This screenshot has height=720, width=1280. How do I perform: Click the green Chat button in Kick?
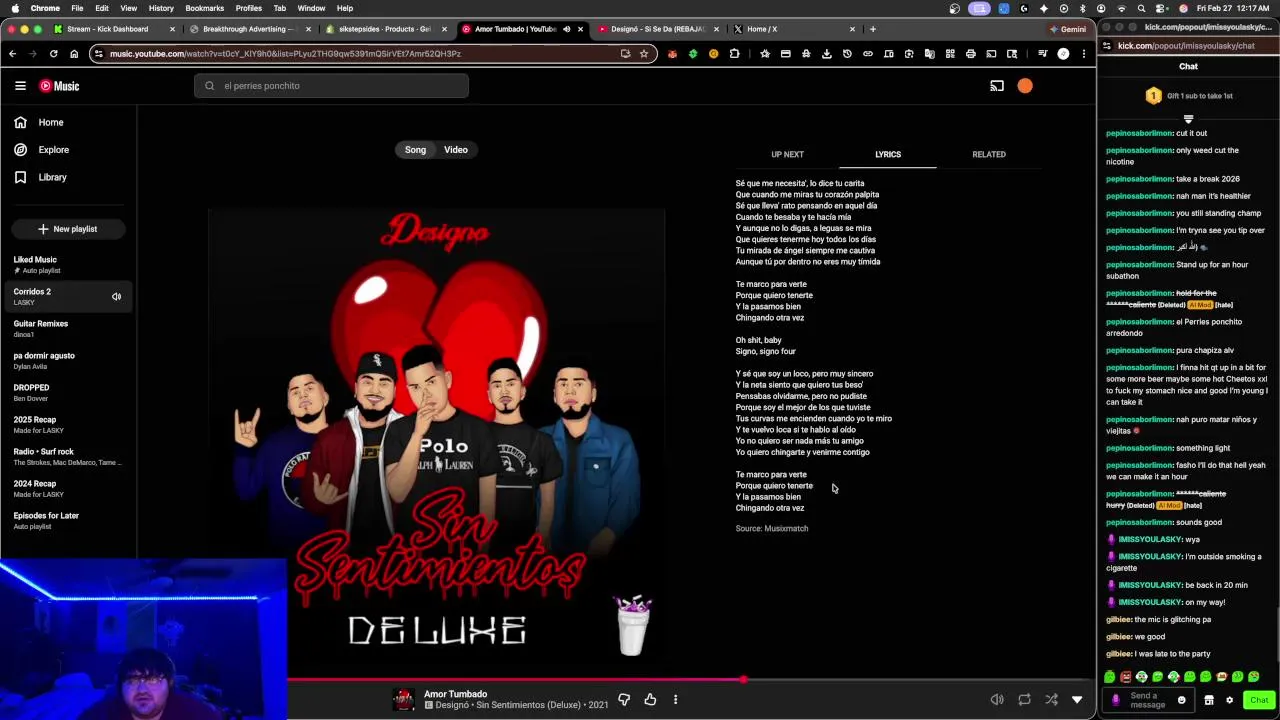coord(1259,700)
